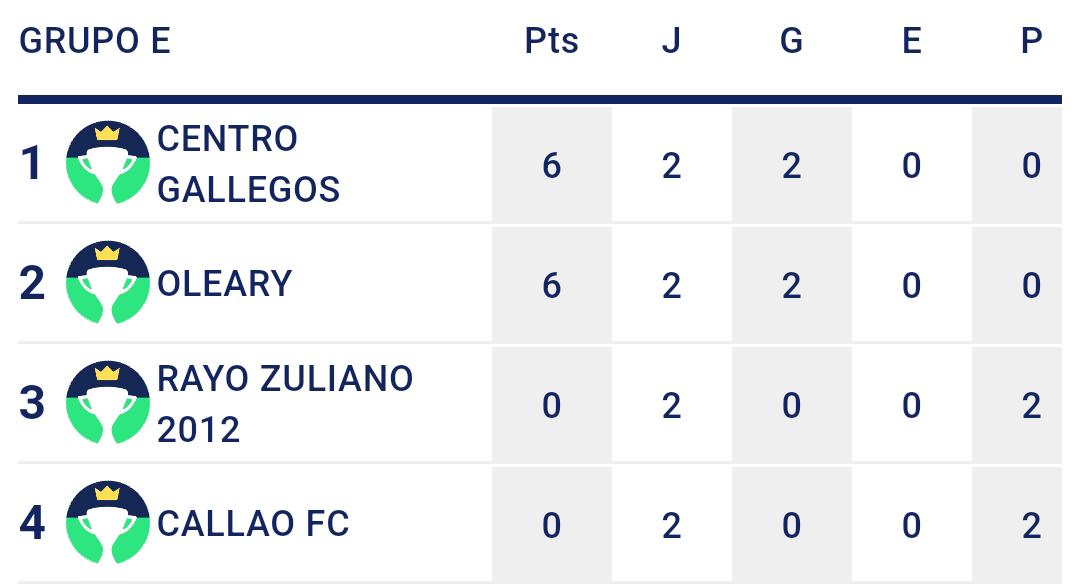Select Centro Gallegos points cell showing 6
This screenshot has height=588, width=1080.
pyautogui.click(x=552, y=165)
